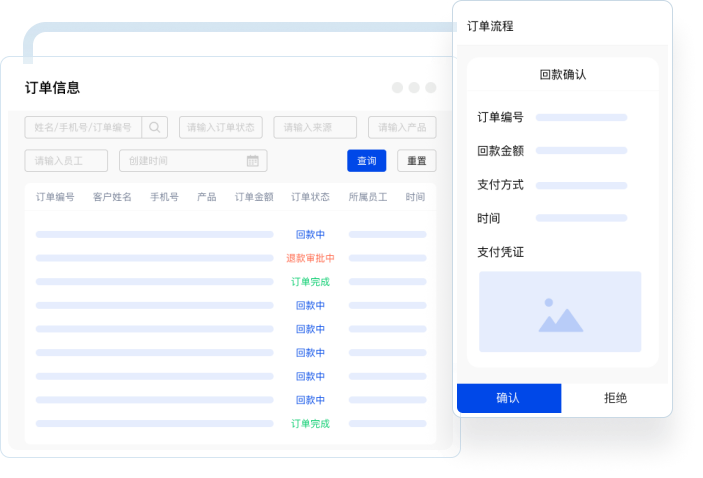Click the 订单信息 window title
The width and height of the screenshot is (703, 478).
(x=52, y=87)
